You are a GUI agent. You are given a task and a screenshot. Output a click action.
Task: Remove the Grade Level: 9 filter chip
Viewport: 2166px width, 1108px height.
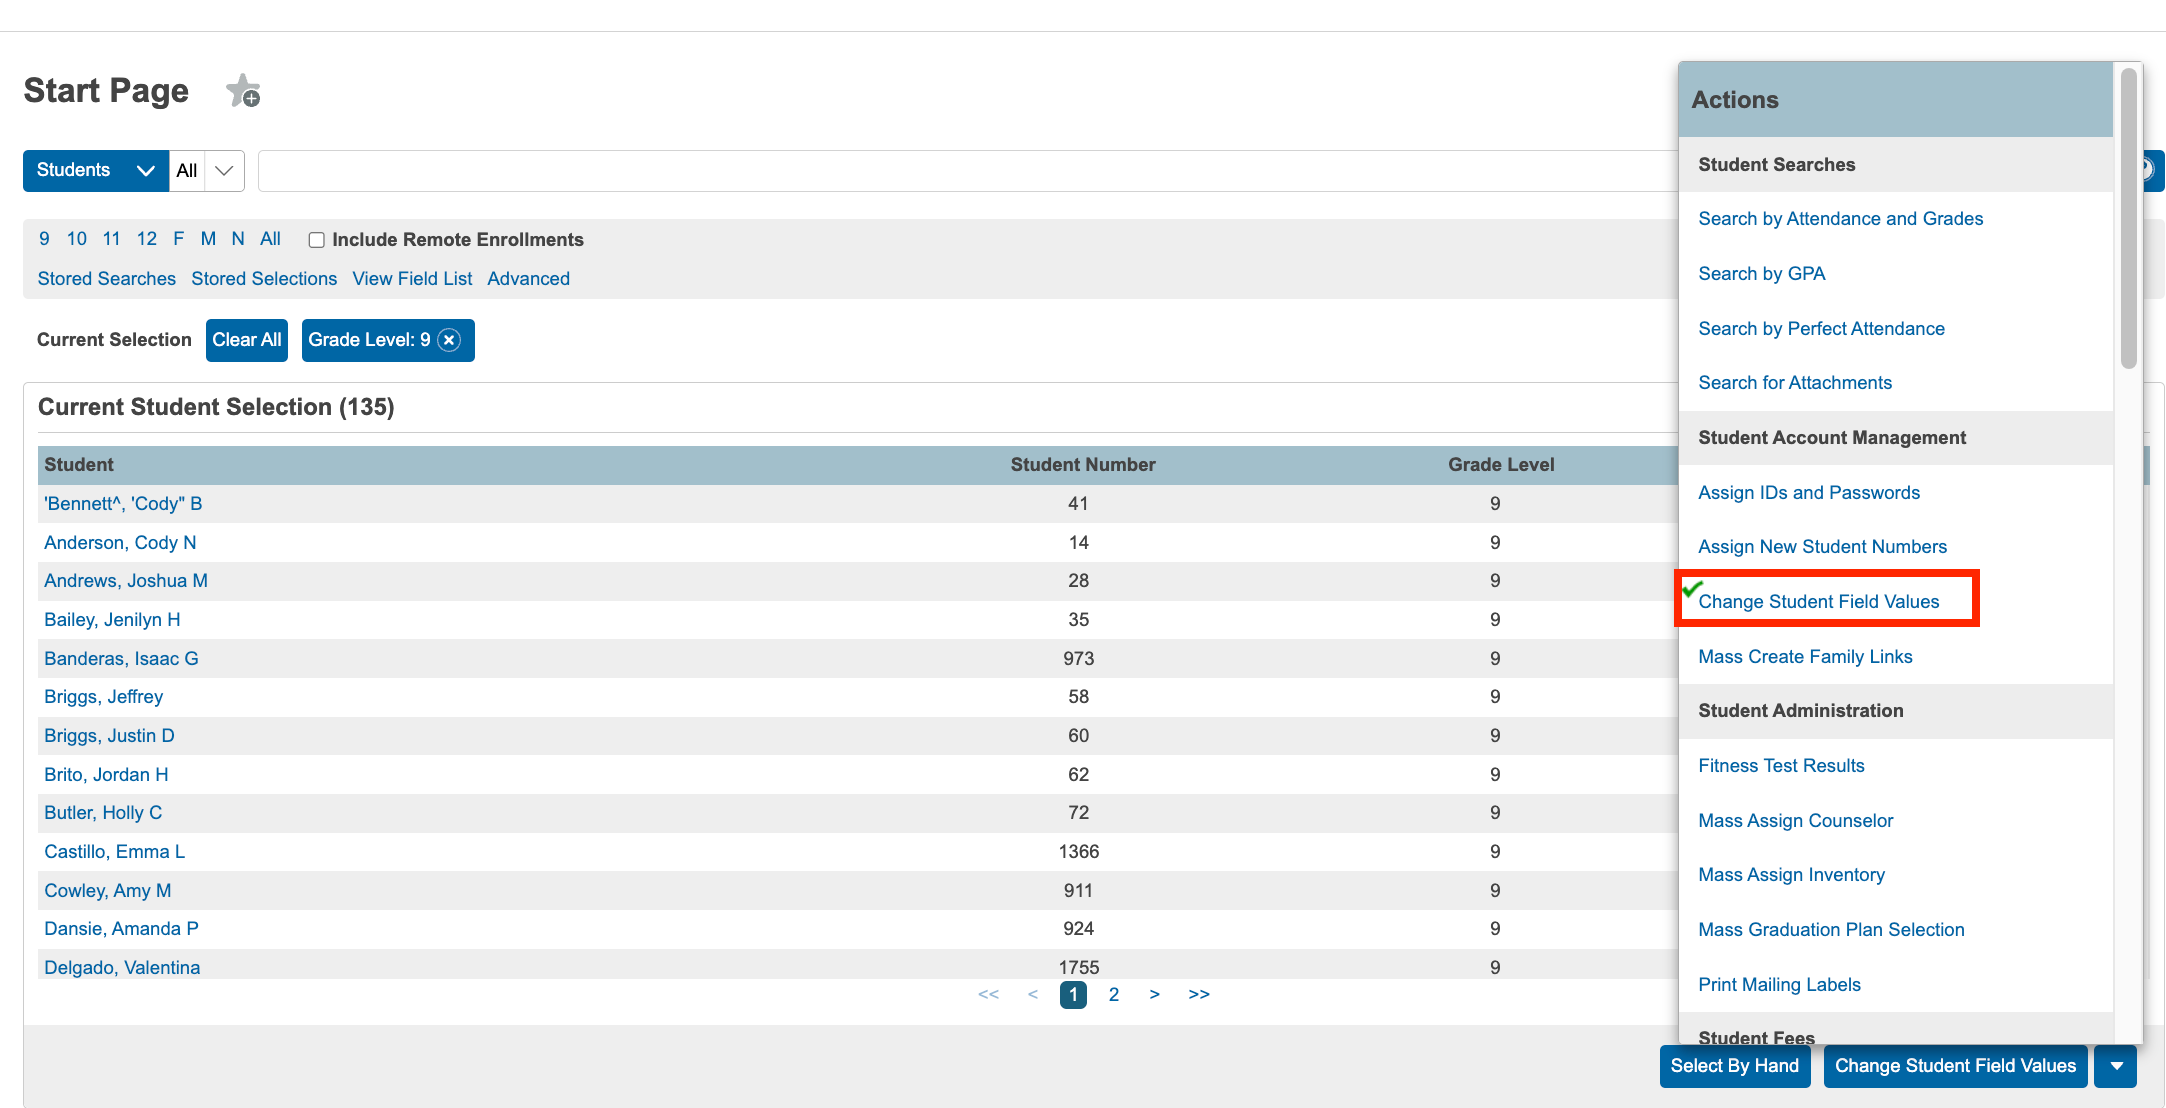coord(450,340)
